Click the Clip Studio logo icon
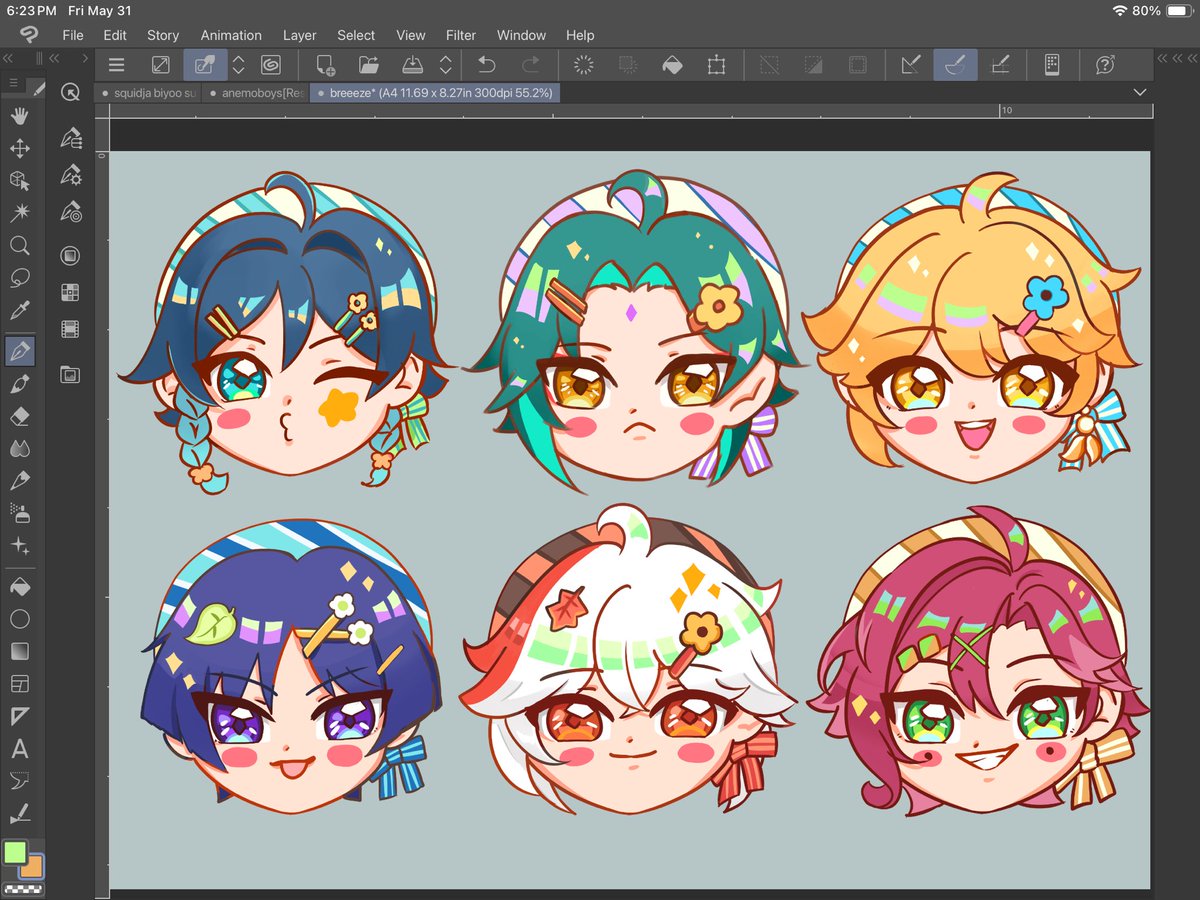This screenshot has width=1200, height=900. pos(28,35)
